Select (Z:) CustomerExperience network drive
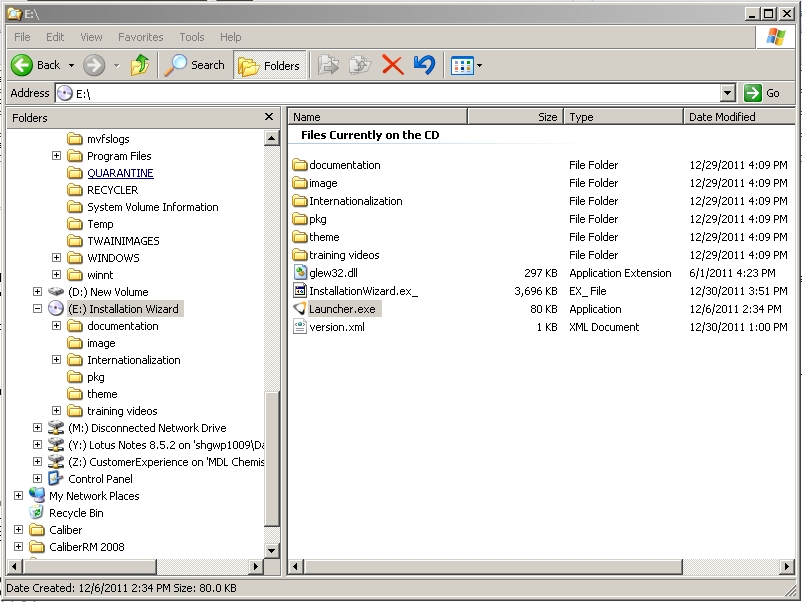This screenshot has width=802, height=602. [x=166, y=462]
